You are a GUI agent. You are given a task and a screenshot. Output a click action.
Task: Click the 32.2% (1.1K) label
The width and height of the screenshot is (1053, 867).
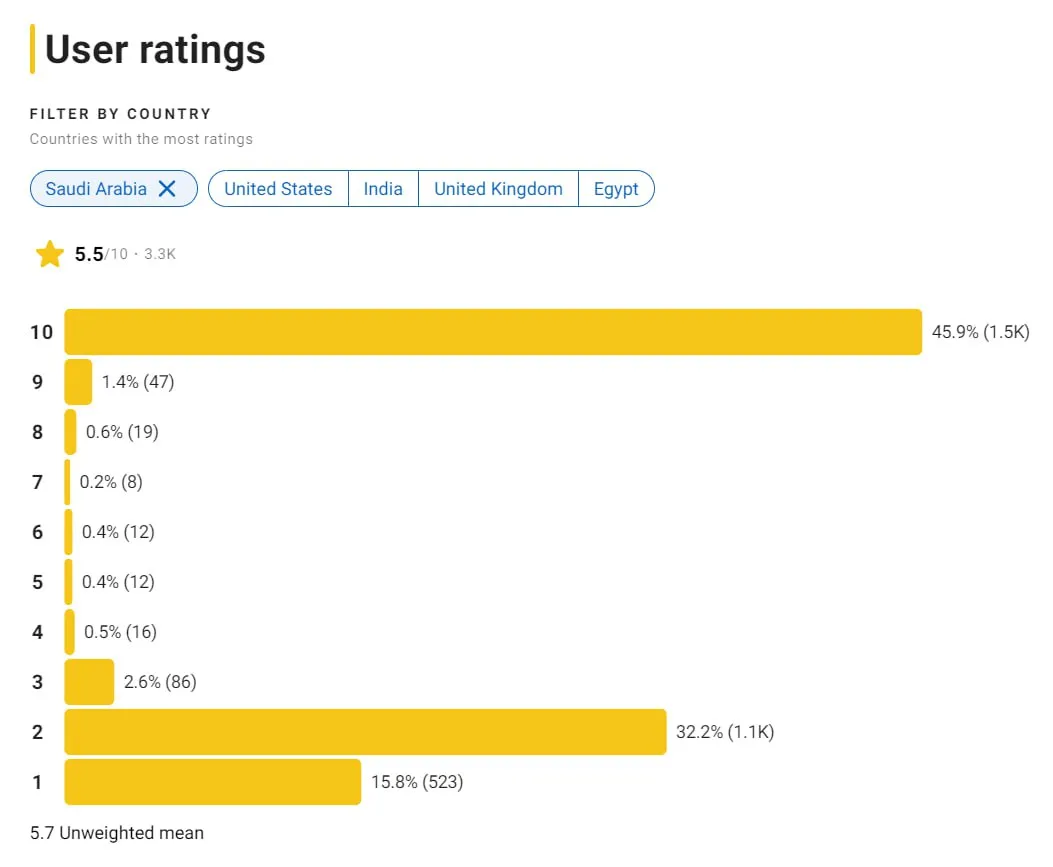[x=725, y=732]
